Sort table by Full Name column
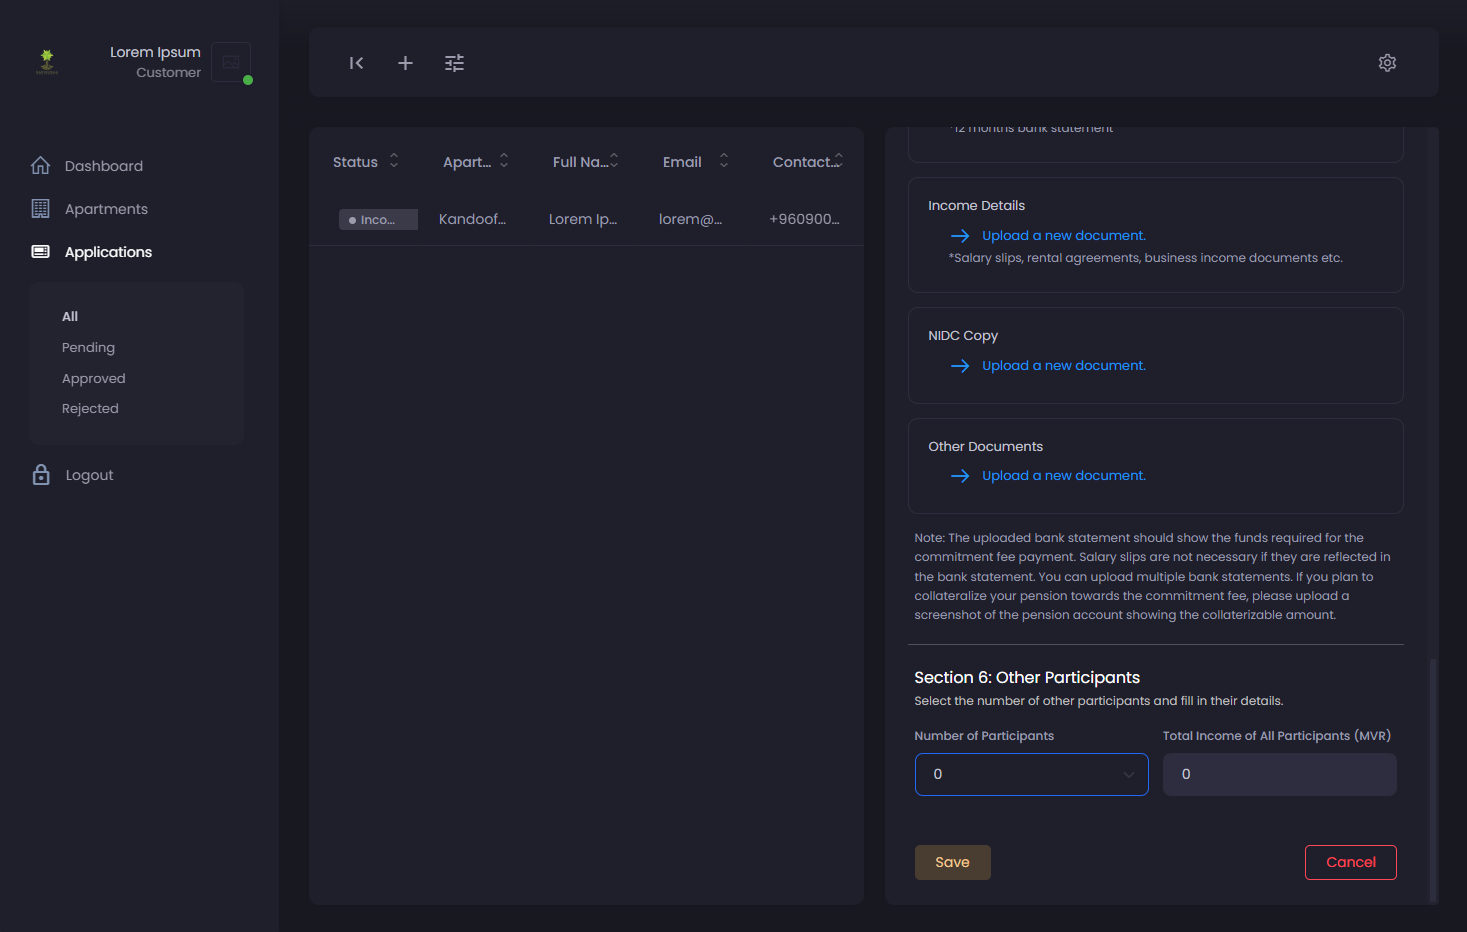The image size is (1467, 932). click(614, 161)
